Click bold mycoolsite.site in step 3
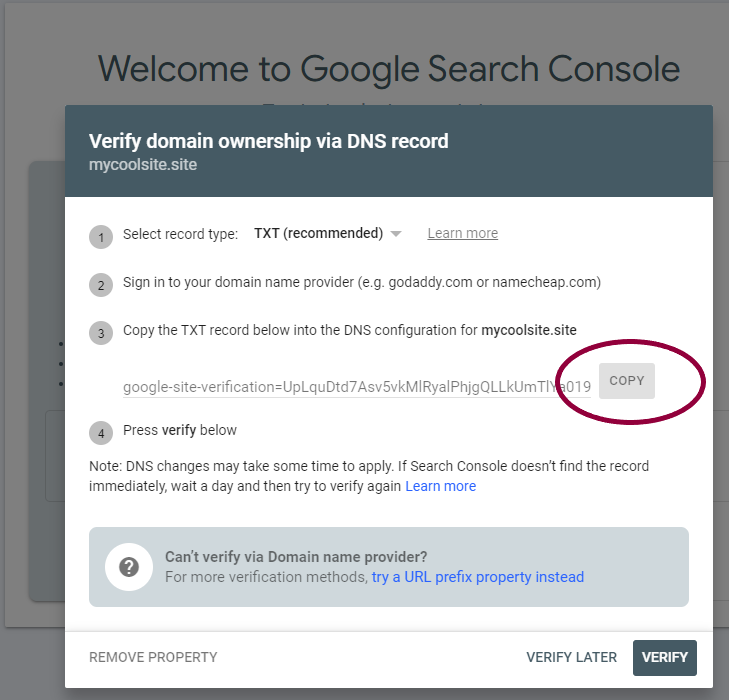 pos(529,330)
